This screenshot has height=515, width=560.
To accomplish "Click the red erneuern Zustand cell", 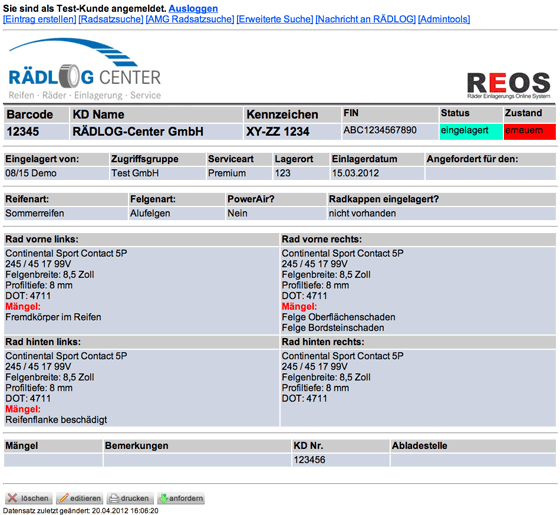I will point(530,131).
